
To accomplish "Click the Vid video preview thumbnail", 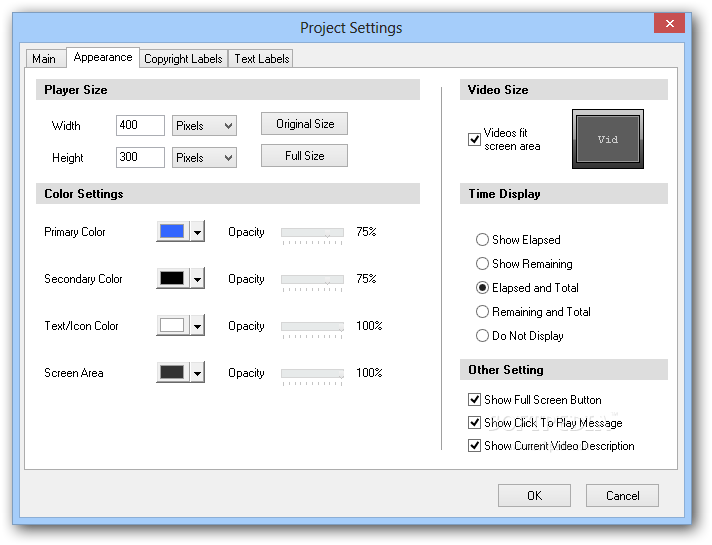I will click(x=608, y=139).
